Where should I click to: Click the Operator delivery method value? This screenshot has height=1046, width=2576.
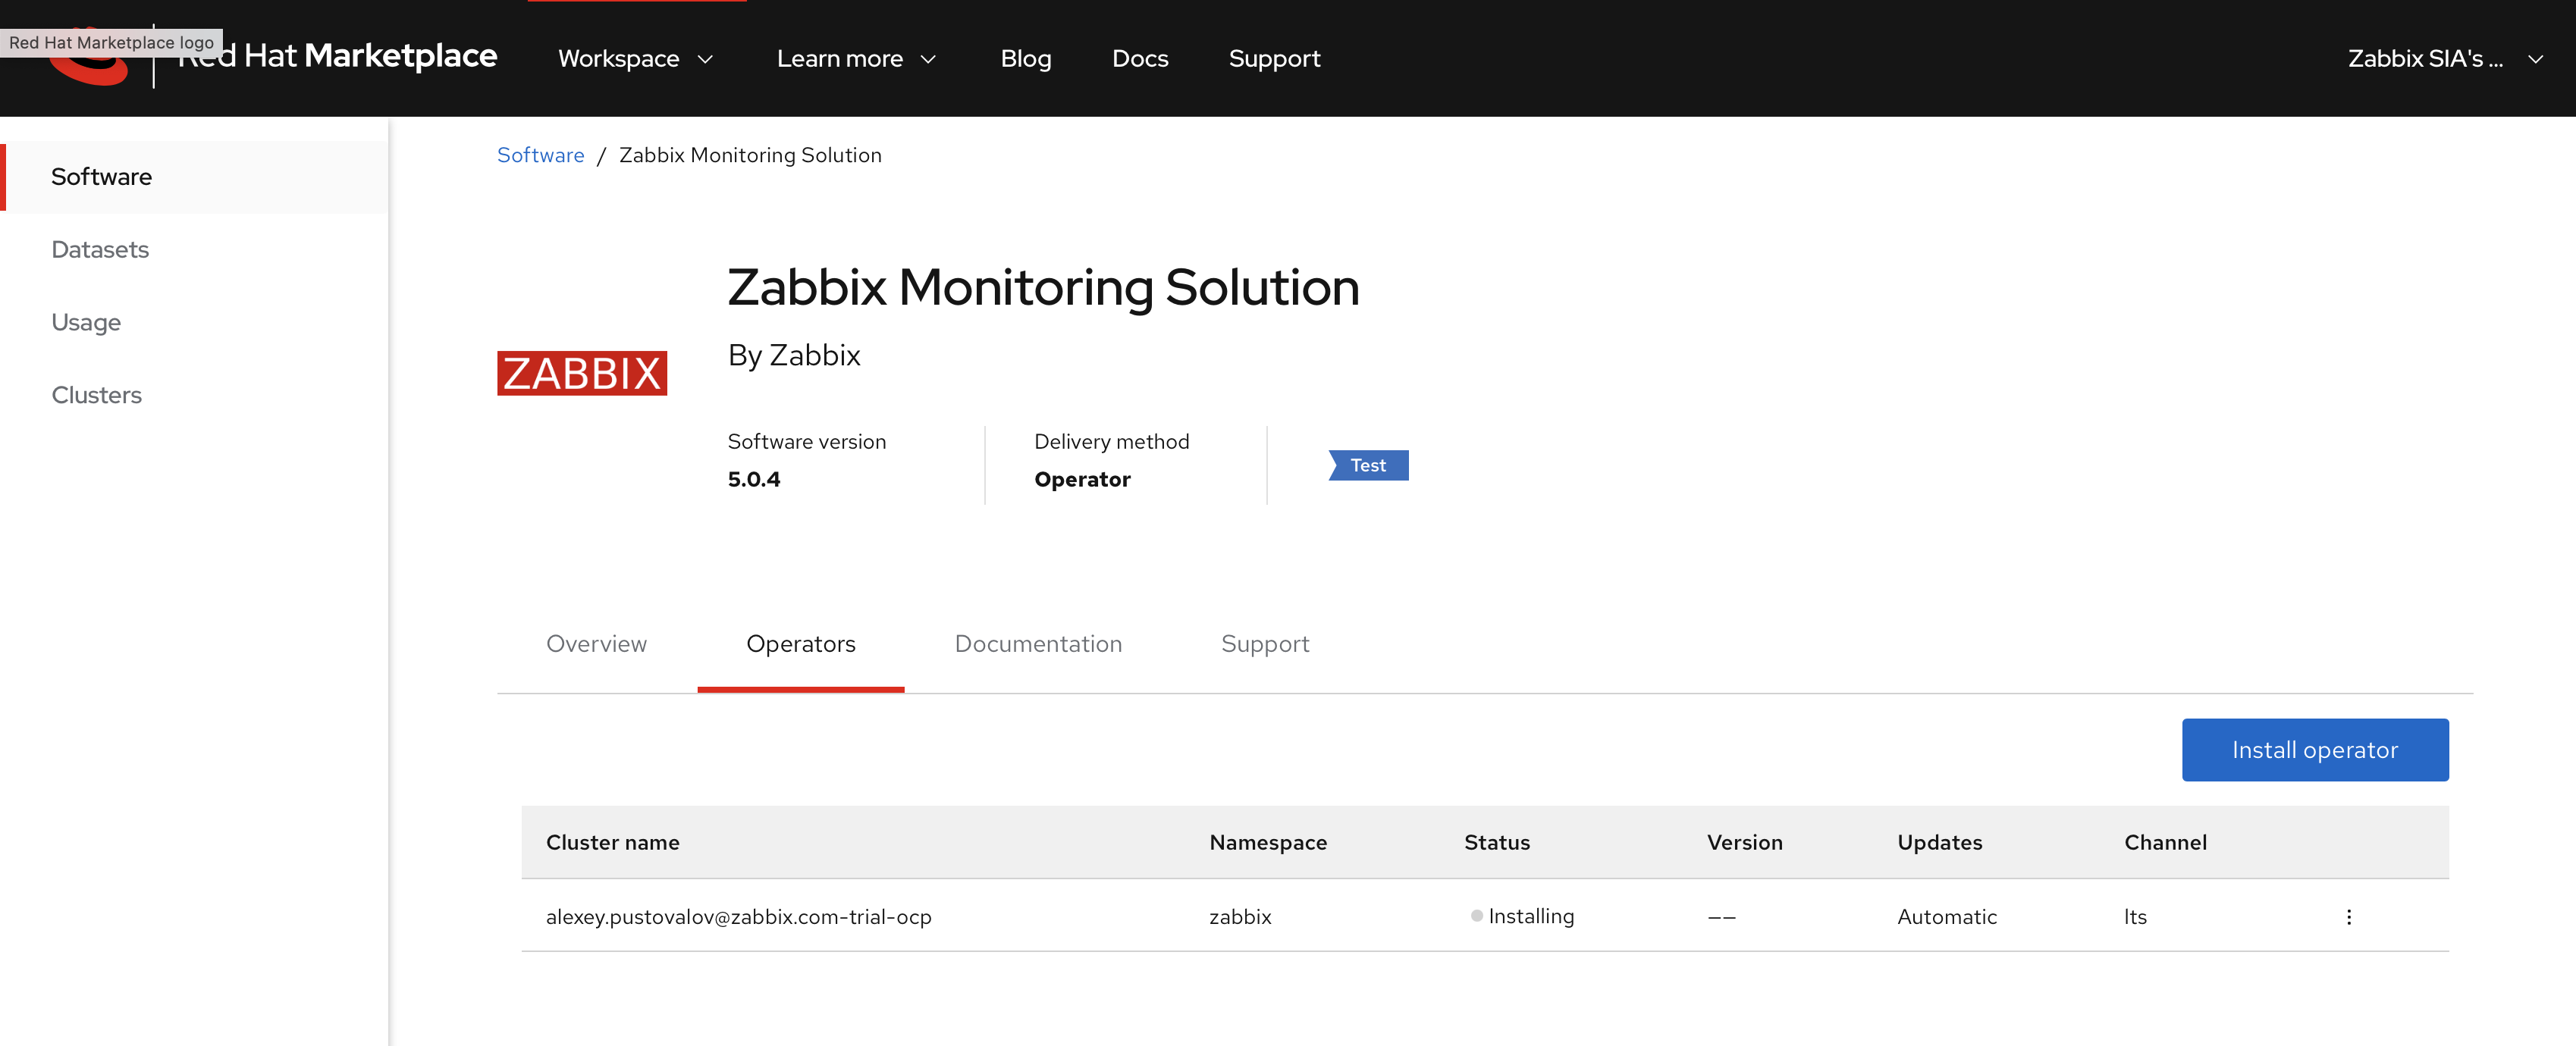(1082, 479)
